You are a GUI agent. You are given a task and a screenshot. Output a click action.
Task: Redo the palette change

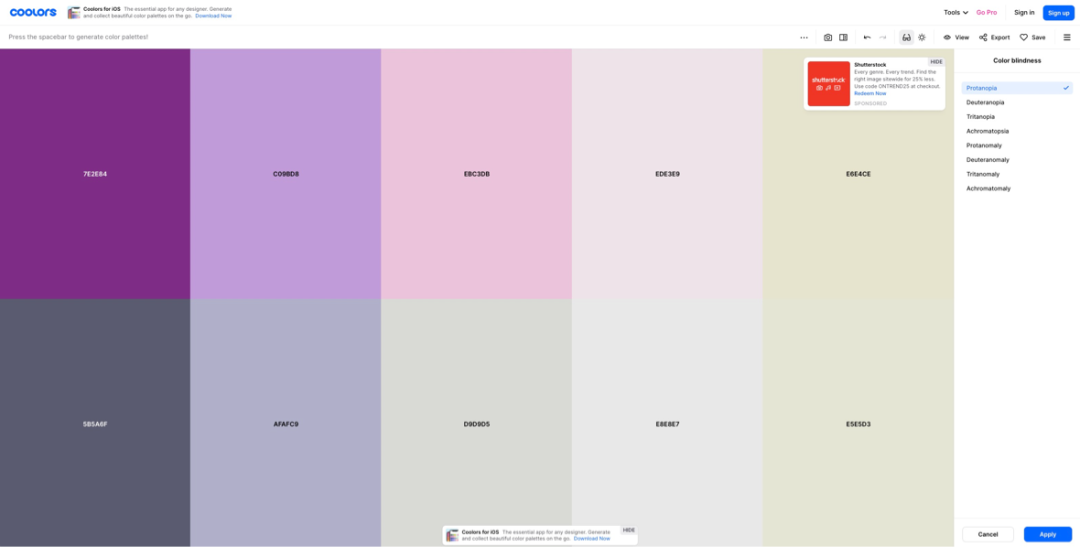pyautogui.click(x=882, y=37)
